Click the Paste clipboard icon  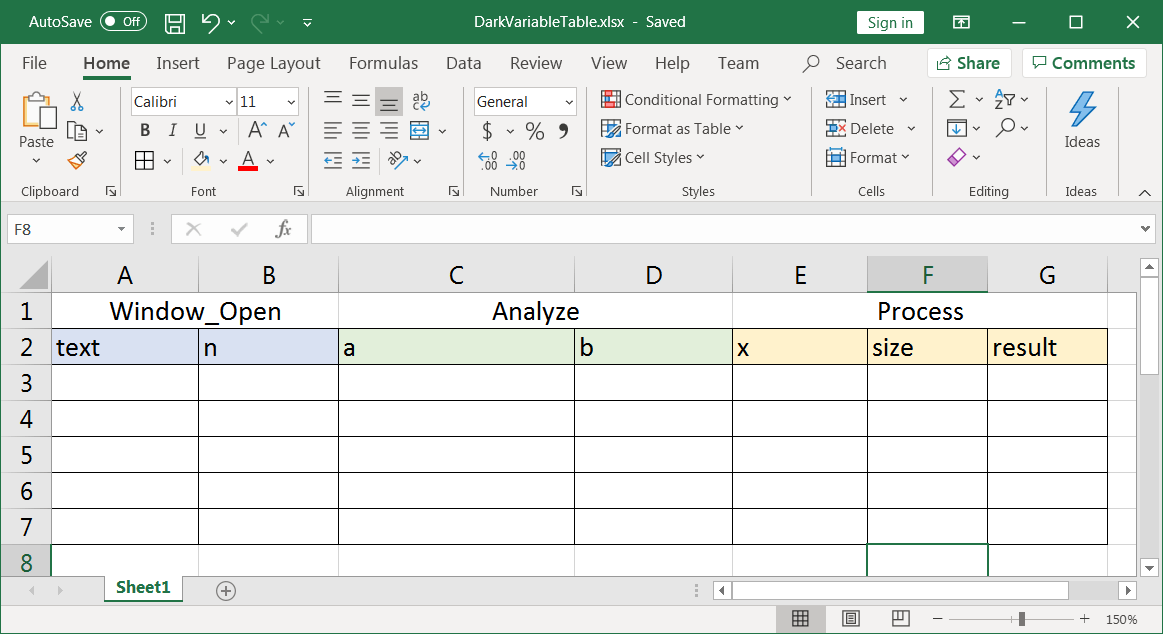click(38, 111)
